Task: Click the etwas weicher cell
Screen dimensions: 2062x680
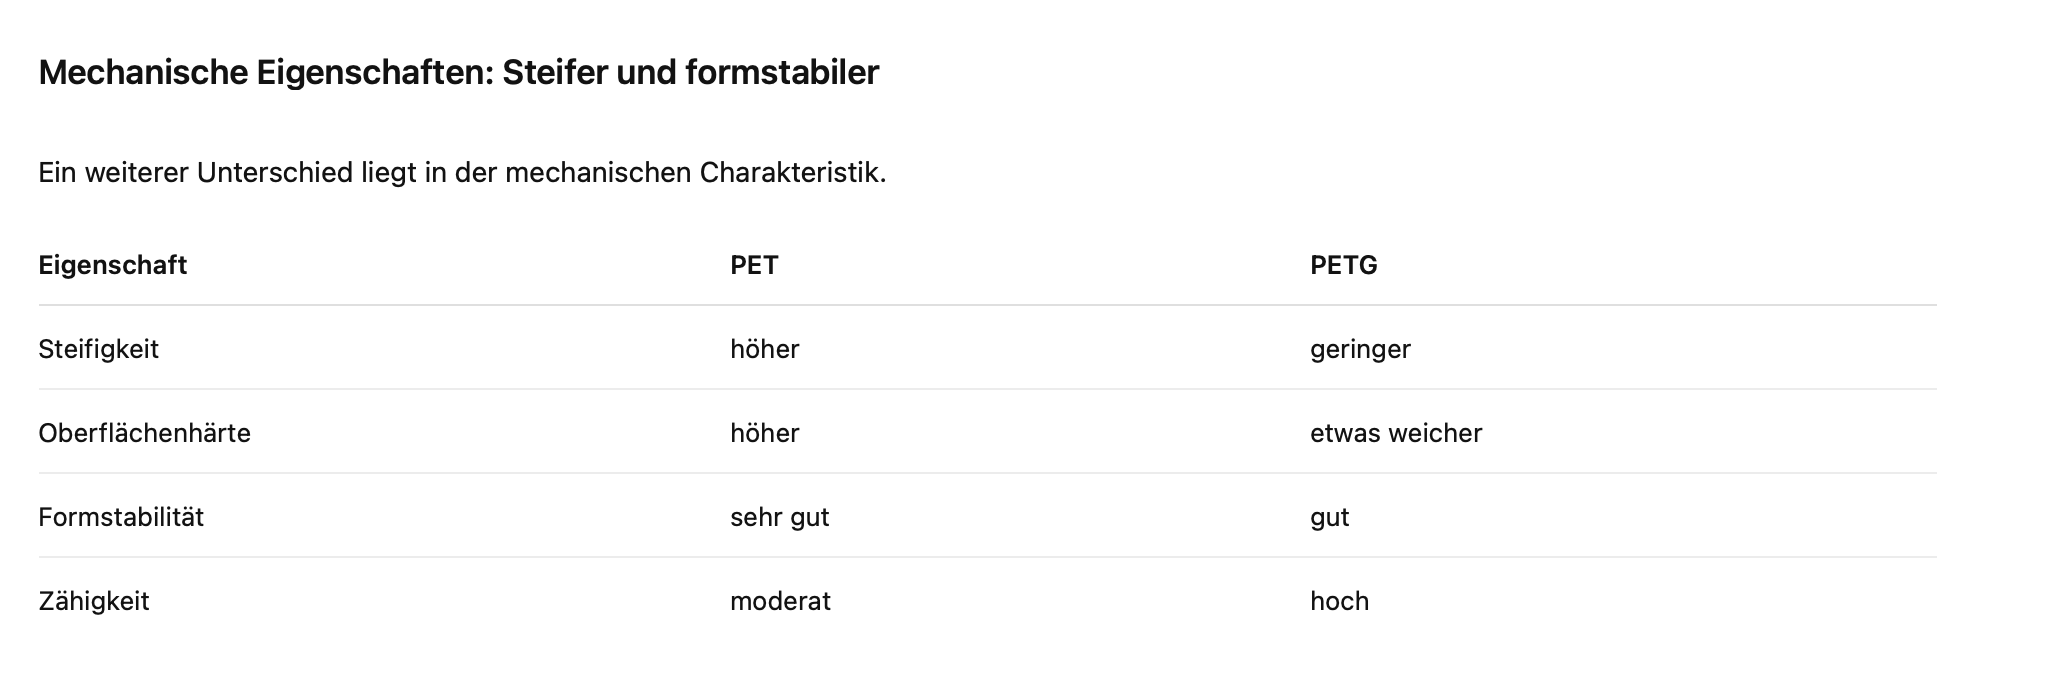Action: coord(1396,433)
